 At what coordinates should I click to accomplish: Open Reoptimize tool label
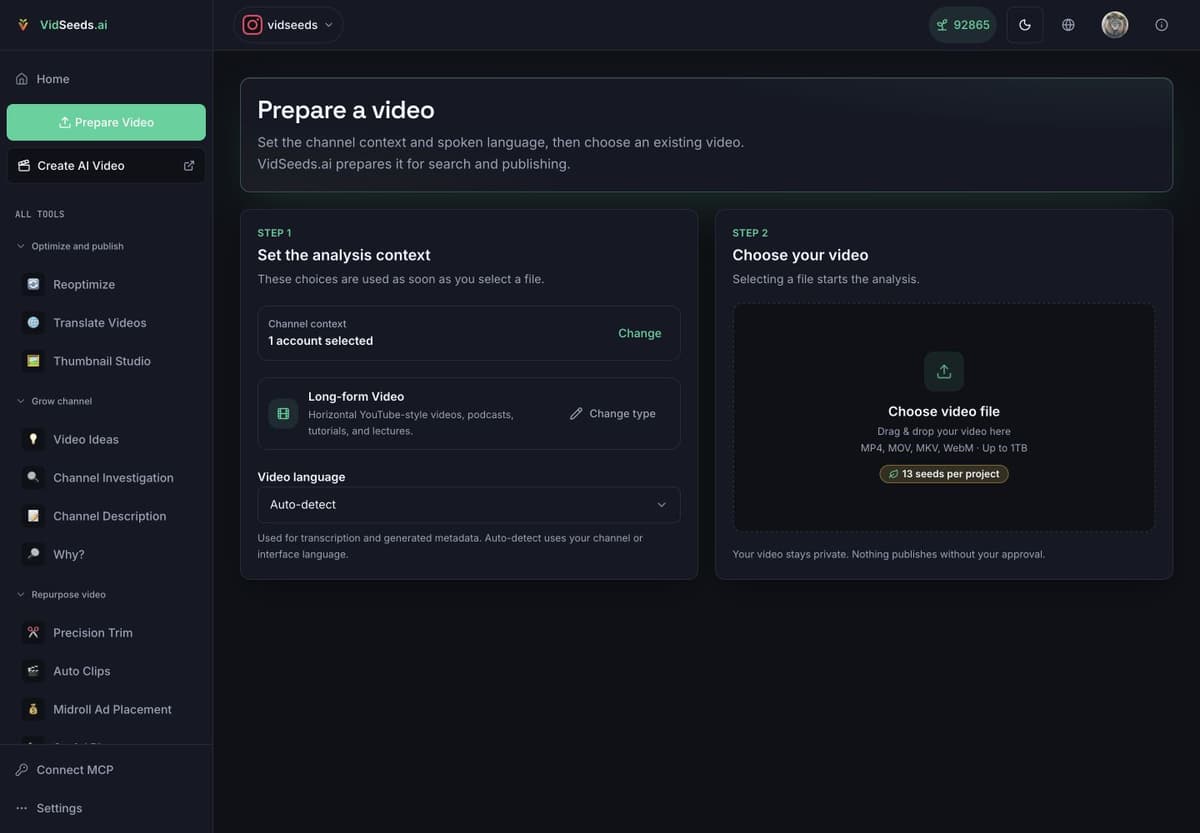point(84,284)
